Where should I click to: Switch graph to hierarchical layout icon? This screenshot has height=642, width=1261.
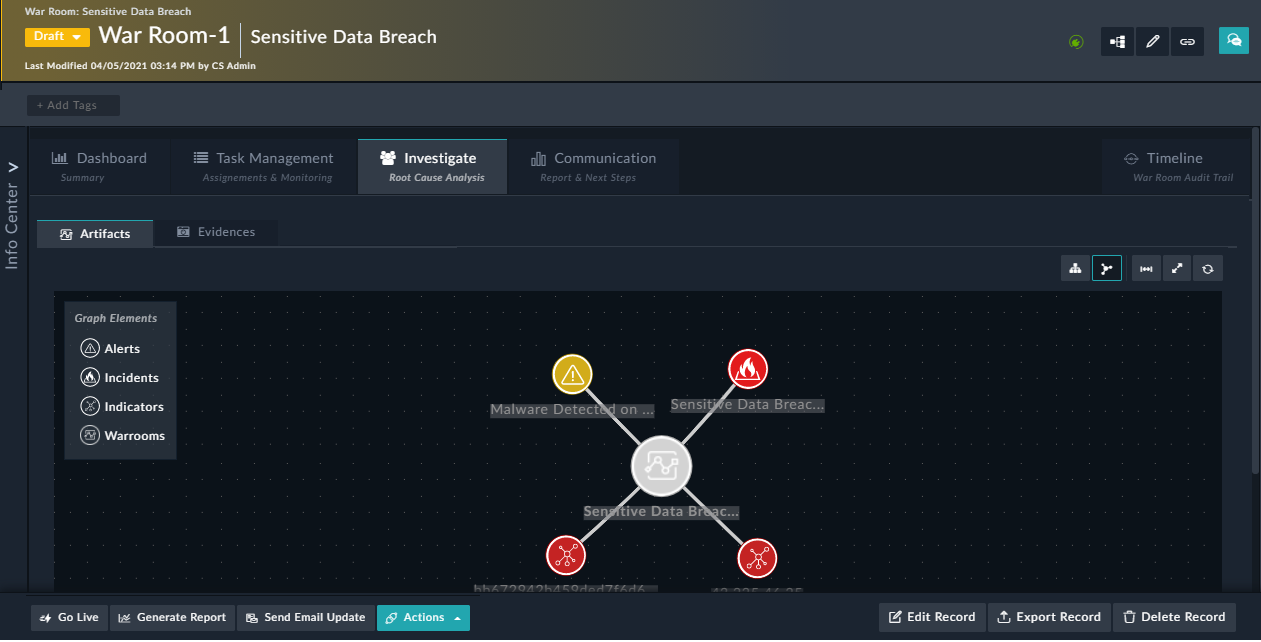[x=1075, y=268]
